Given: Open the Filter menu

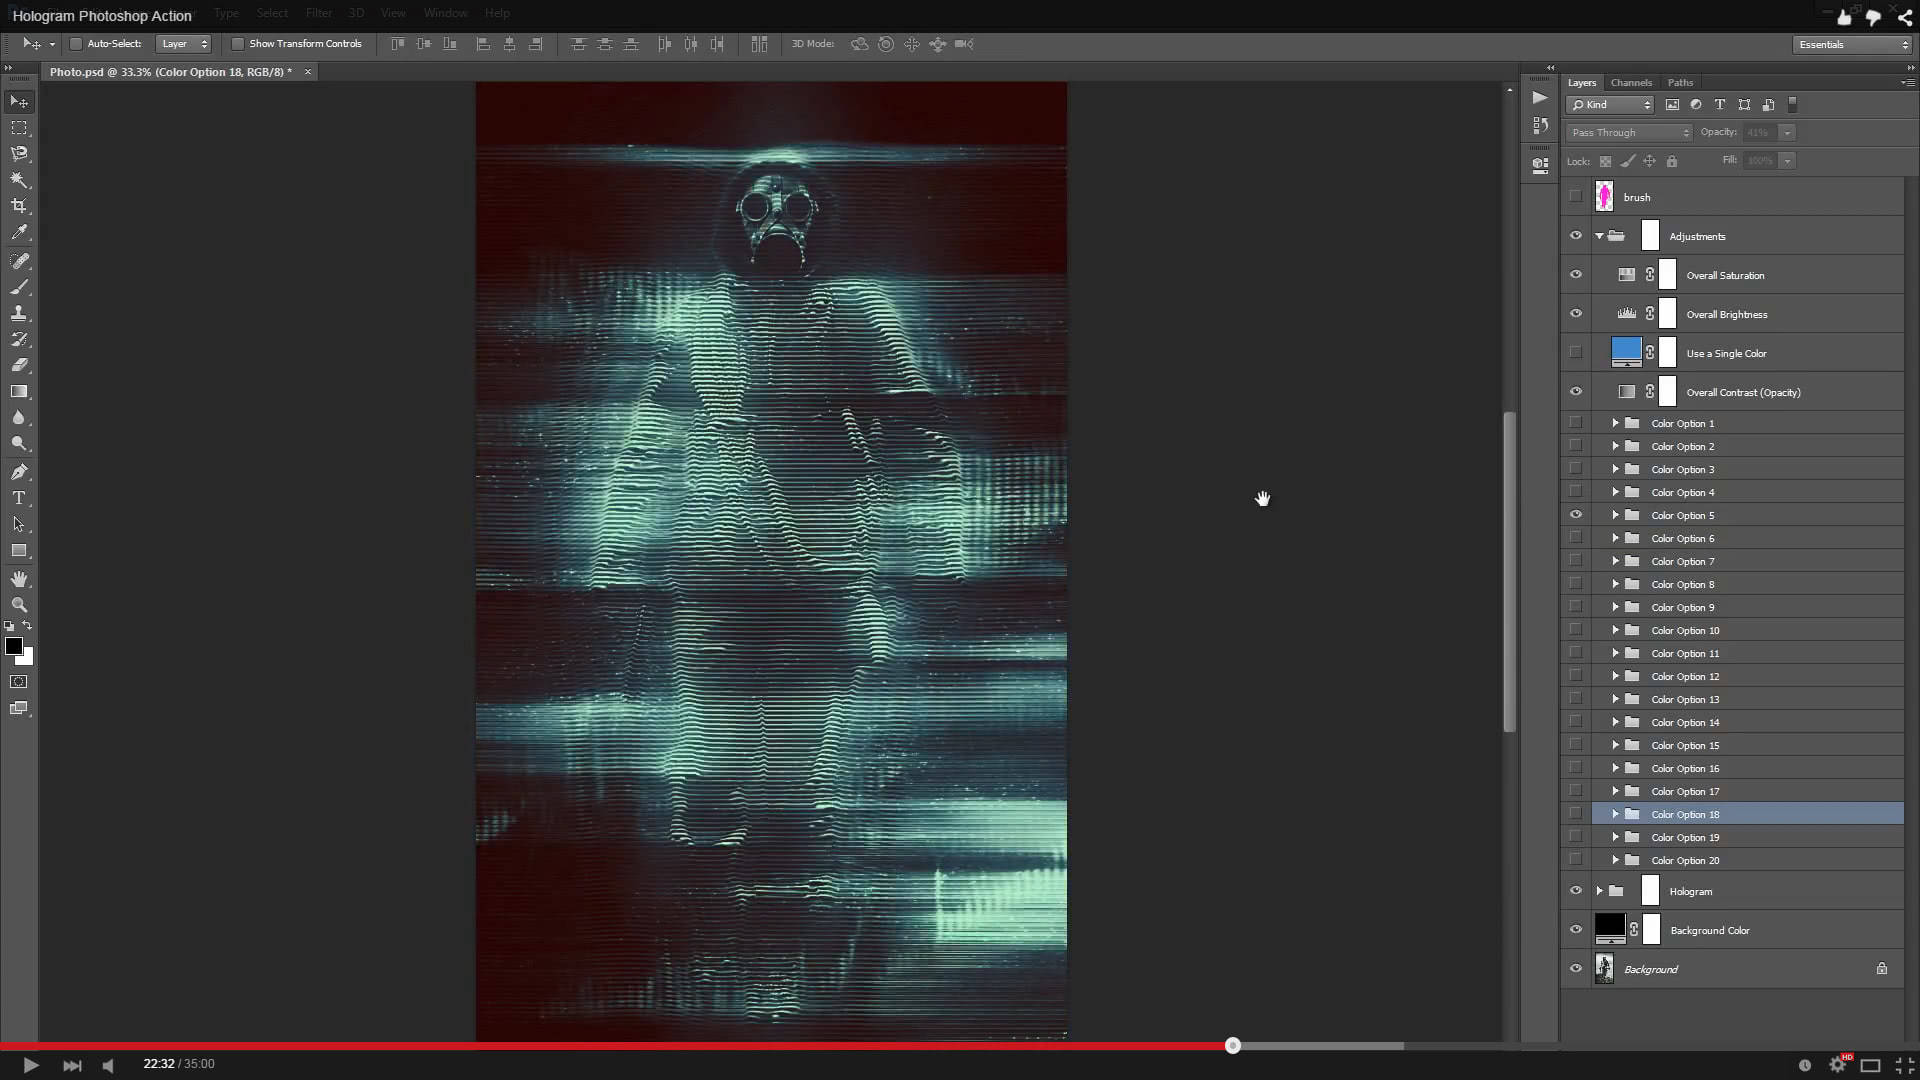Looking at the screenshot, I should tap(319, 13).
